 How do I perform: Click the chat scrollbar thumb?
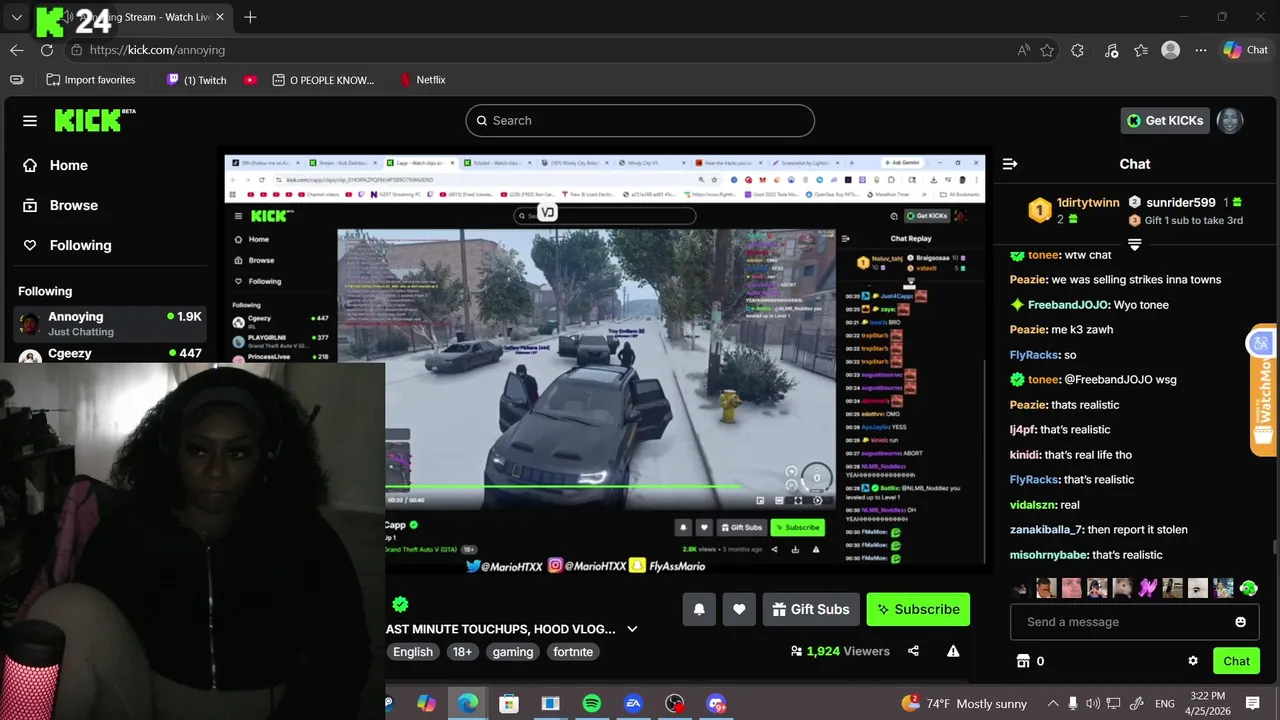pyautogui.click(x=1274, y=546)
